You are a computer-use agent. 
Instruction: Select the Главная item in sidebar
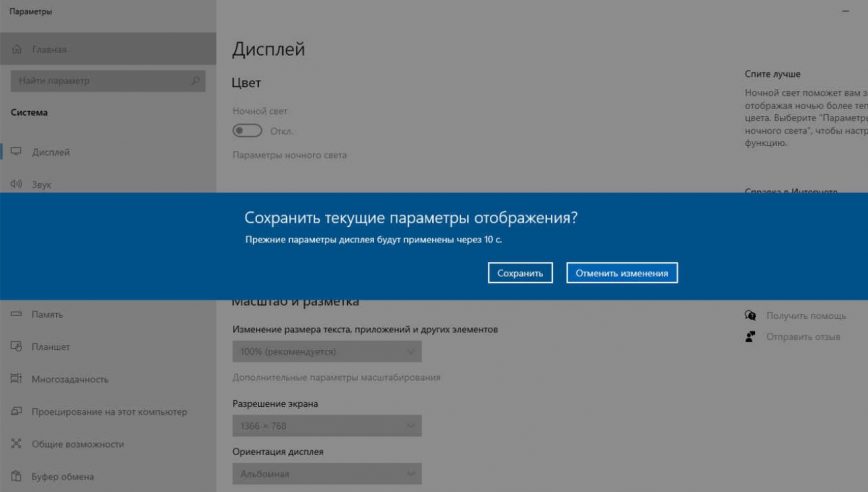[x=108, y=49]
